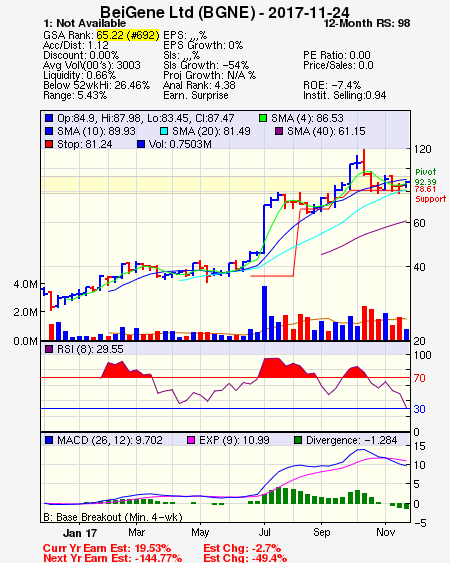Viewport: 450px width, 563px height.
Task: Click the red Stop legend swatch
Action: 49,144
